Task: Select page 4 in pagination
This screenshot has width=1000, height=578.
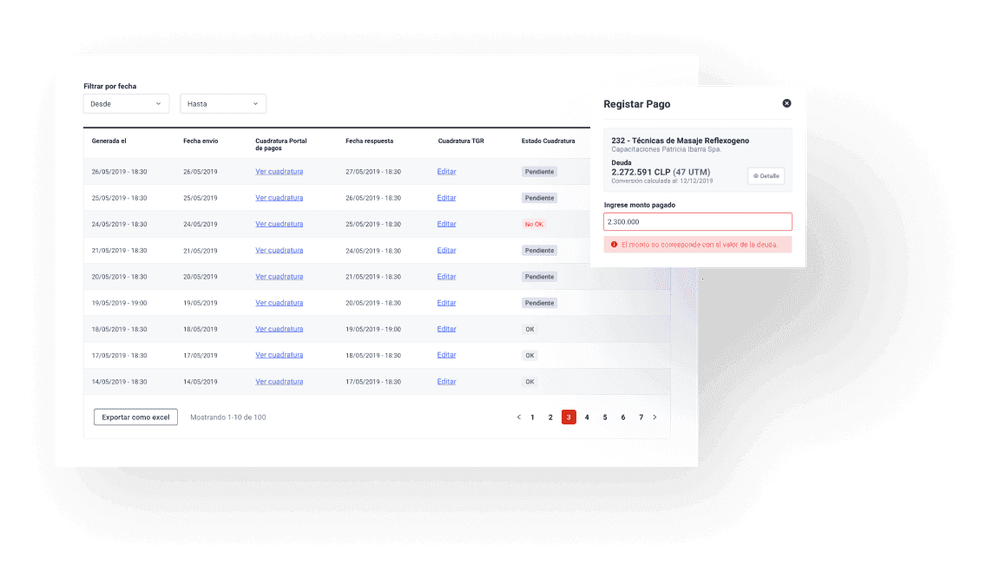Action: pyautogui.click(x=587, y=417)
